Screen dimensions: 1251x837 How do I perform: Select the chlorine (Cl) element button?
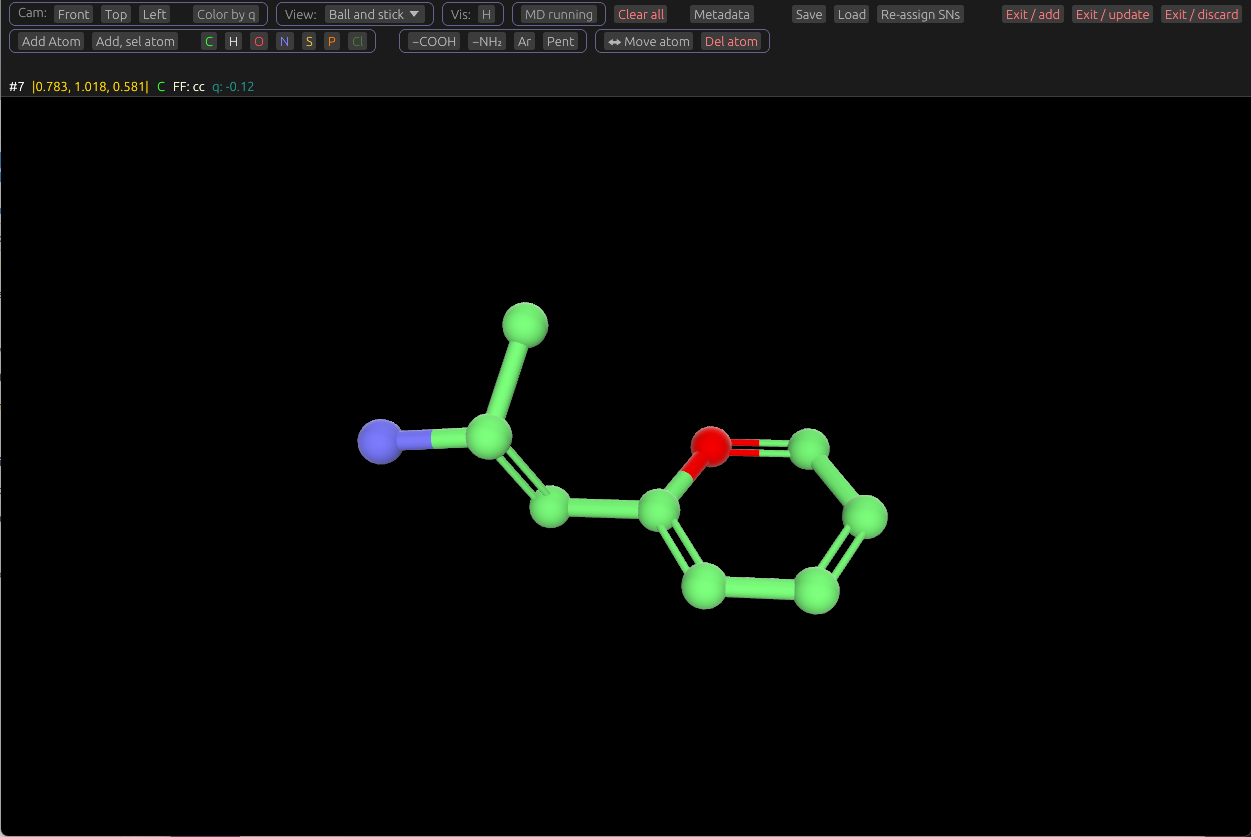click(x=357, y=42)
